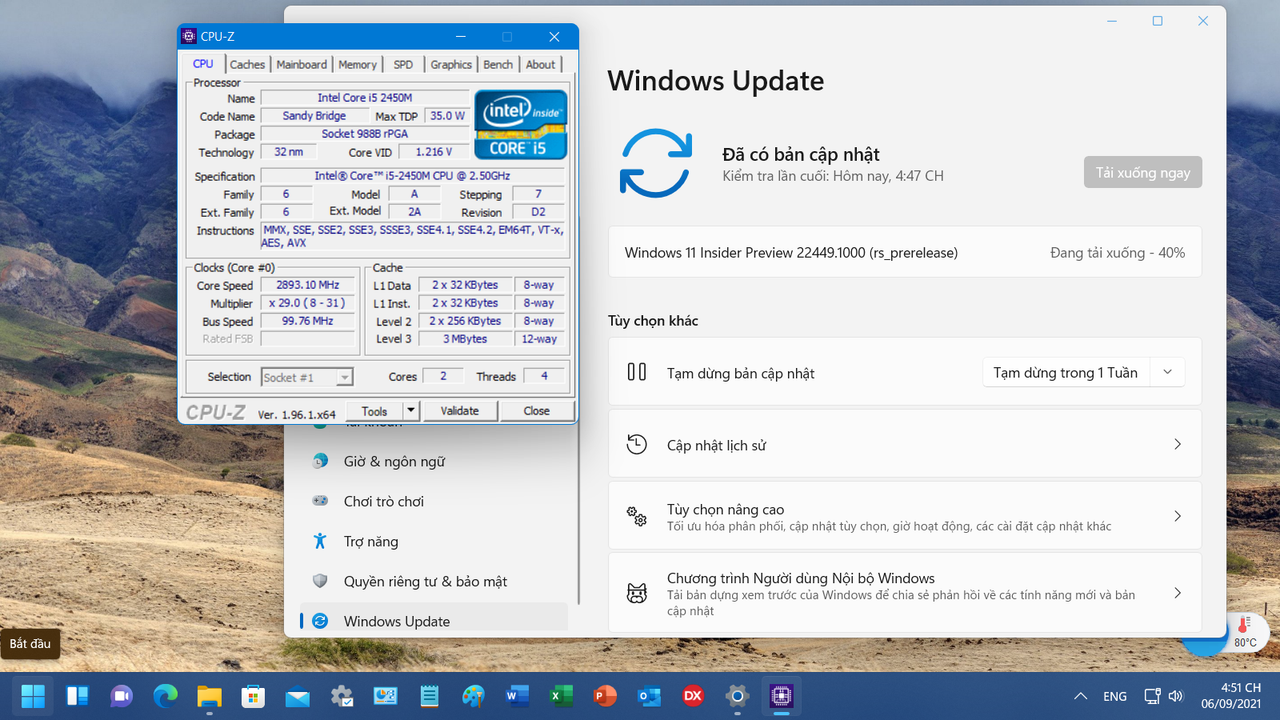Viewport: 1280px width, 720px height.
Task: Open PowerPoint from the taskbar
Action: pos(605,696)
